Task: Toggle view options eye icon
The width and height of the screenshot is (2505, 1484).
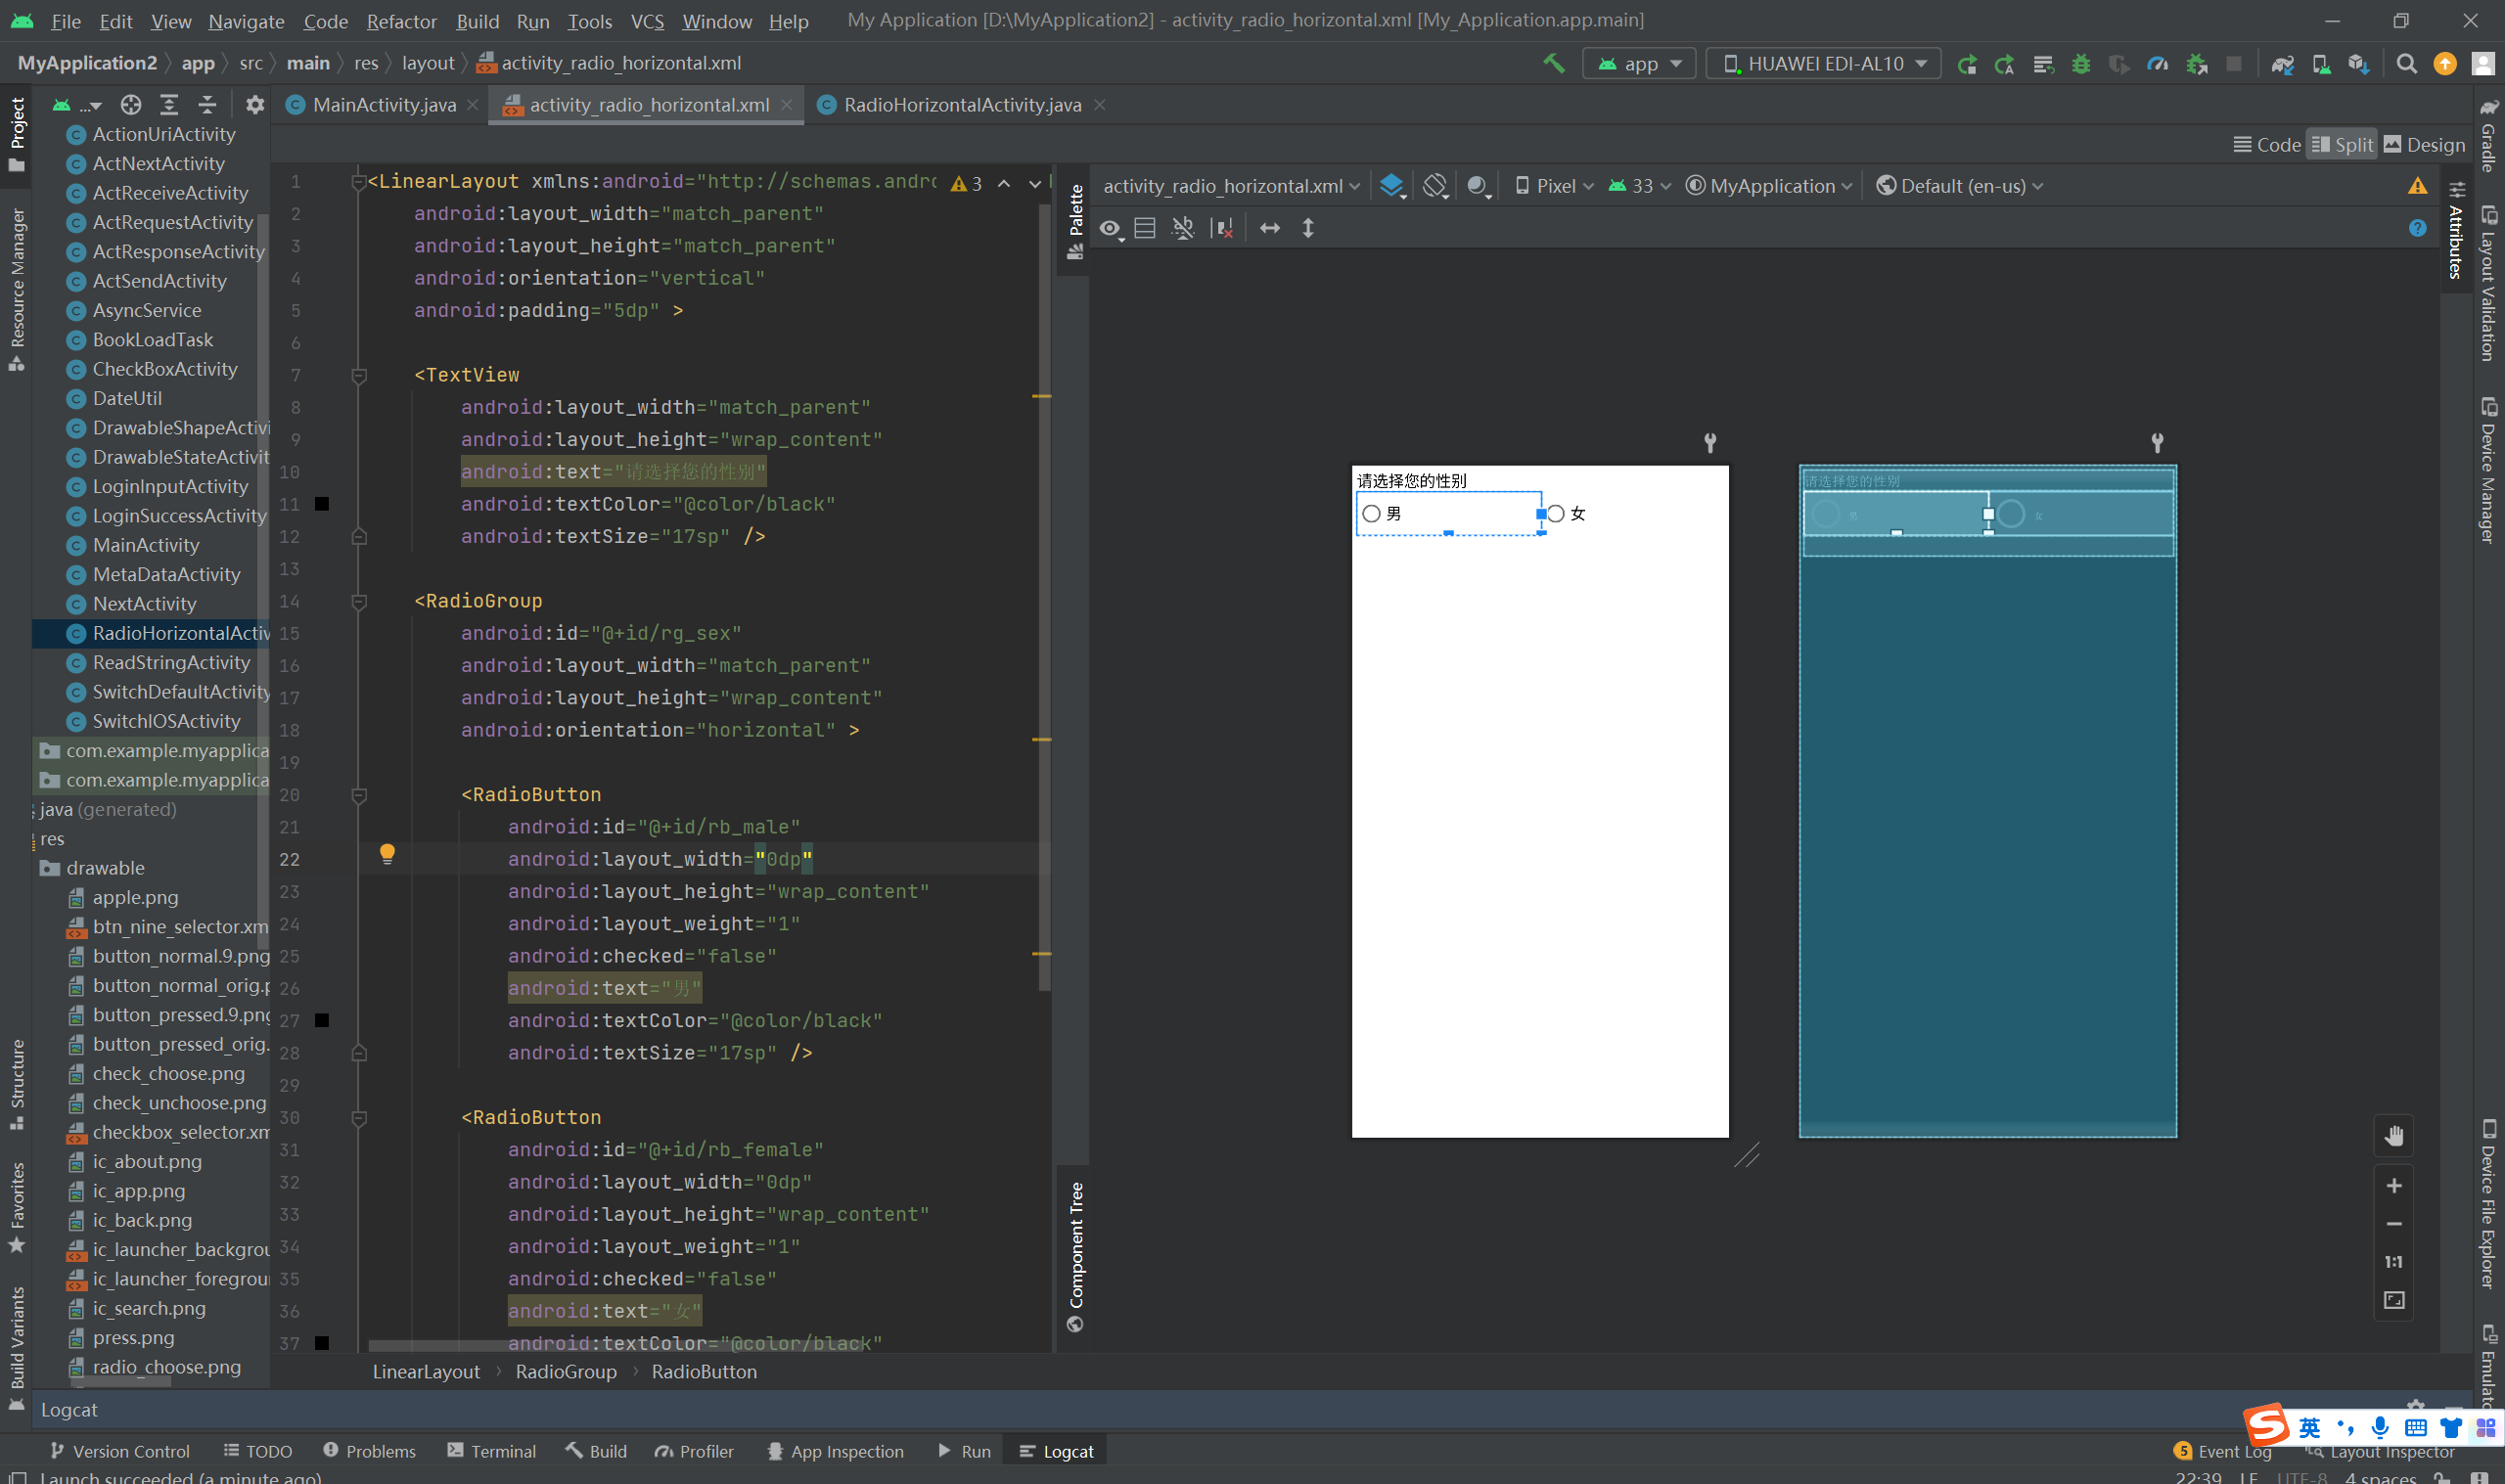Action: [x=1110, y=229]
